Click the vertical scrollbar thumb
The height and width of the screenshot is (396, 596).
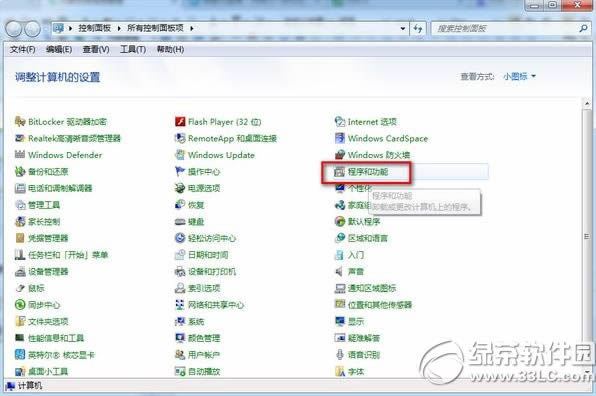click(587, 236)
